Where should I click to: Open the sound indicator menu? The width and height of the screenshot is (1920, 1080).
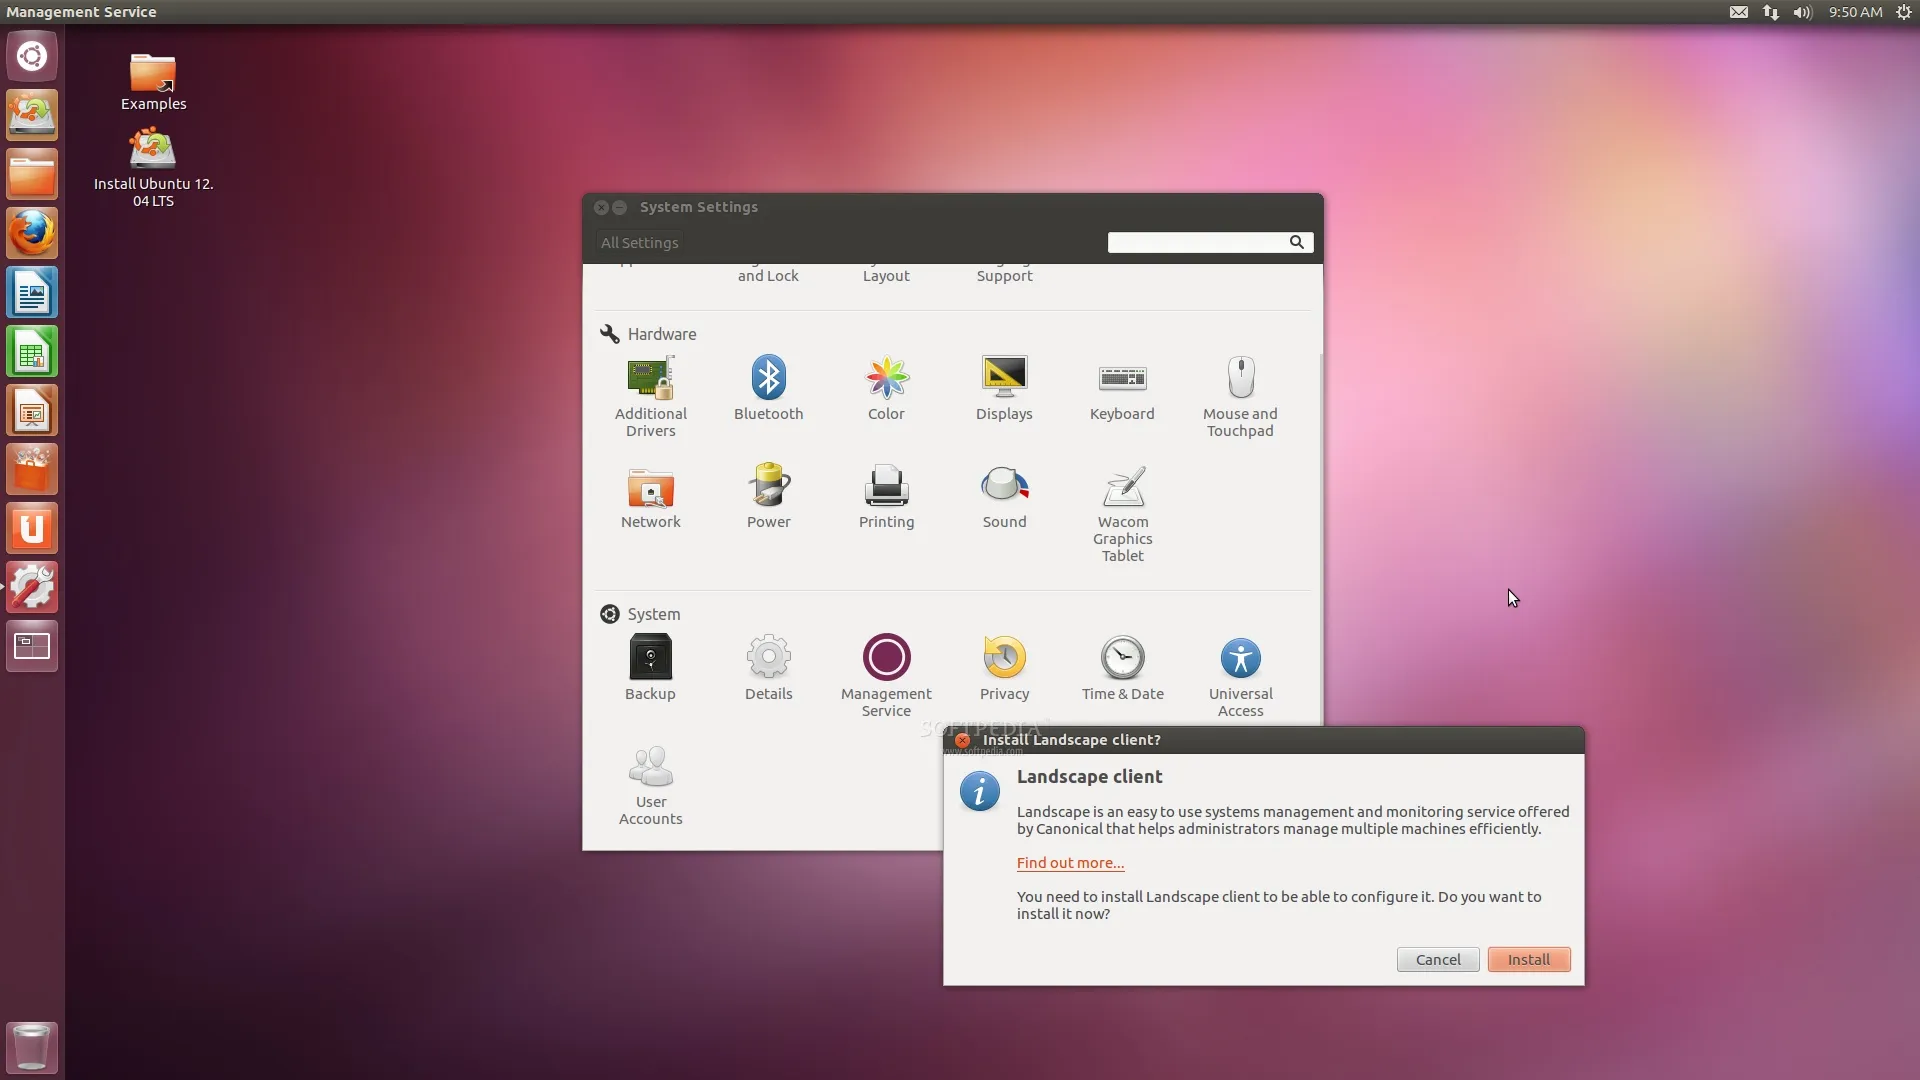[x=1801, y=12]
